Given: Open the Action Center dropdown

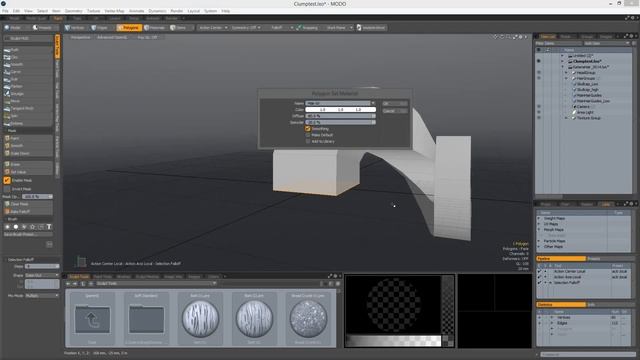Looking at the screenshot, I should 213,28.
